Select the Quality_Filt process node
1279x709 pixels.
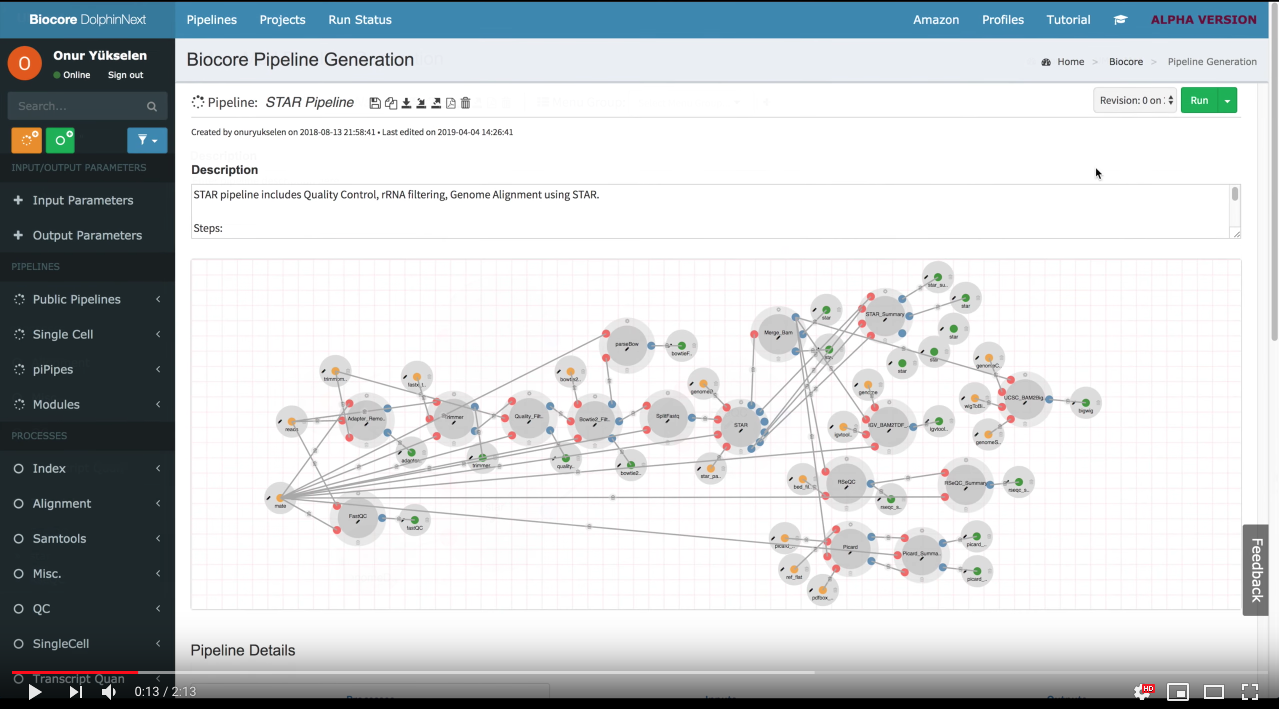point(527,418)
